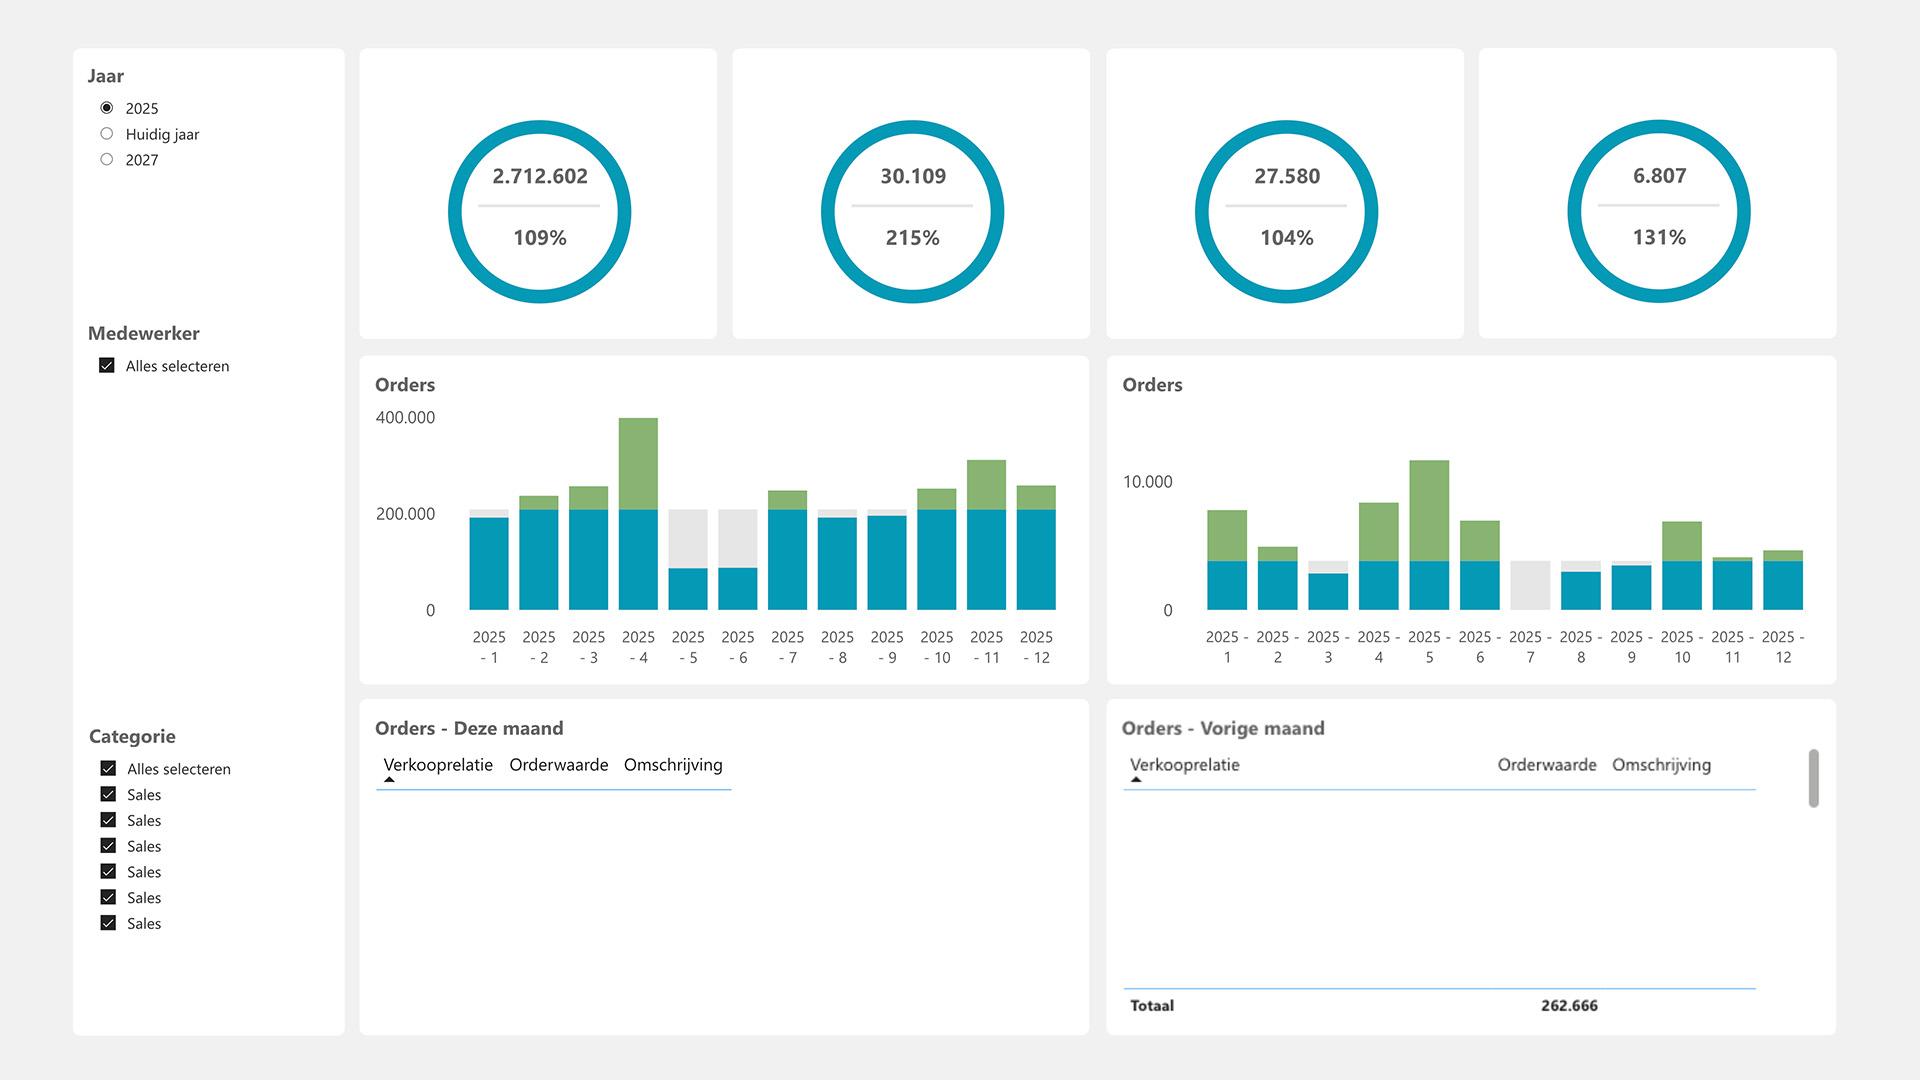
Task: Uncheck "Alles selecteren" under Categorie
Action: 108,768
